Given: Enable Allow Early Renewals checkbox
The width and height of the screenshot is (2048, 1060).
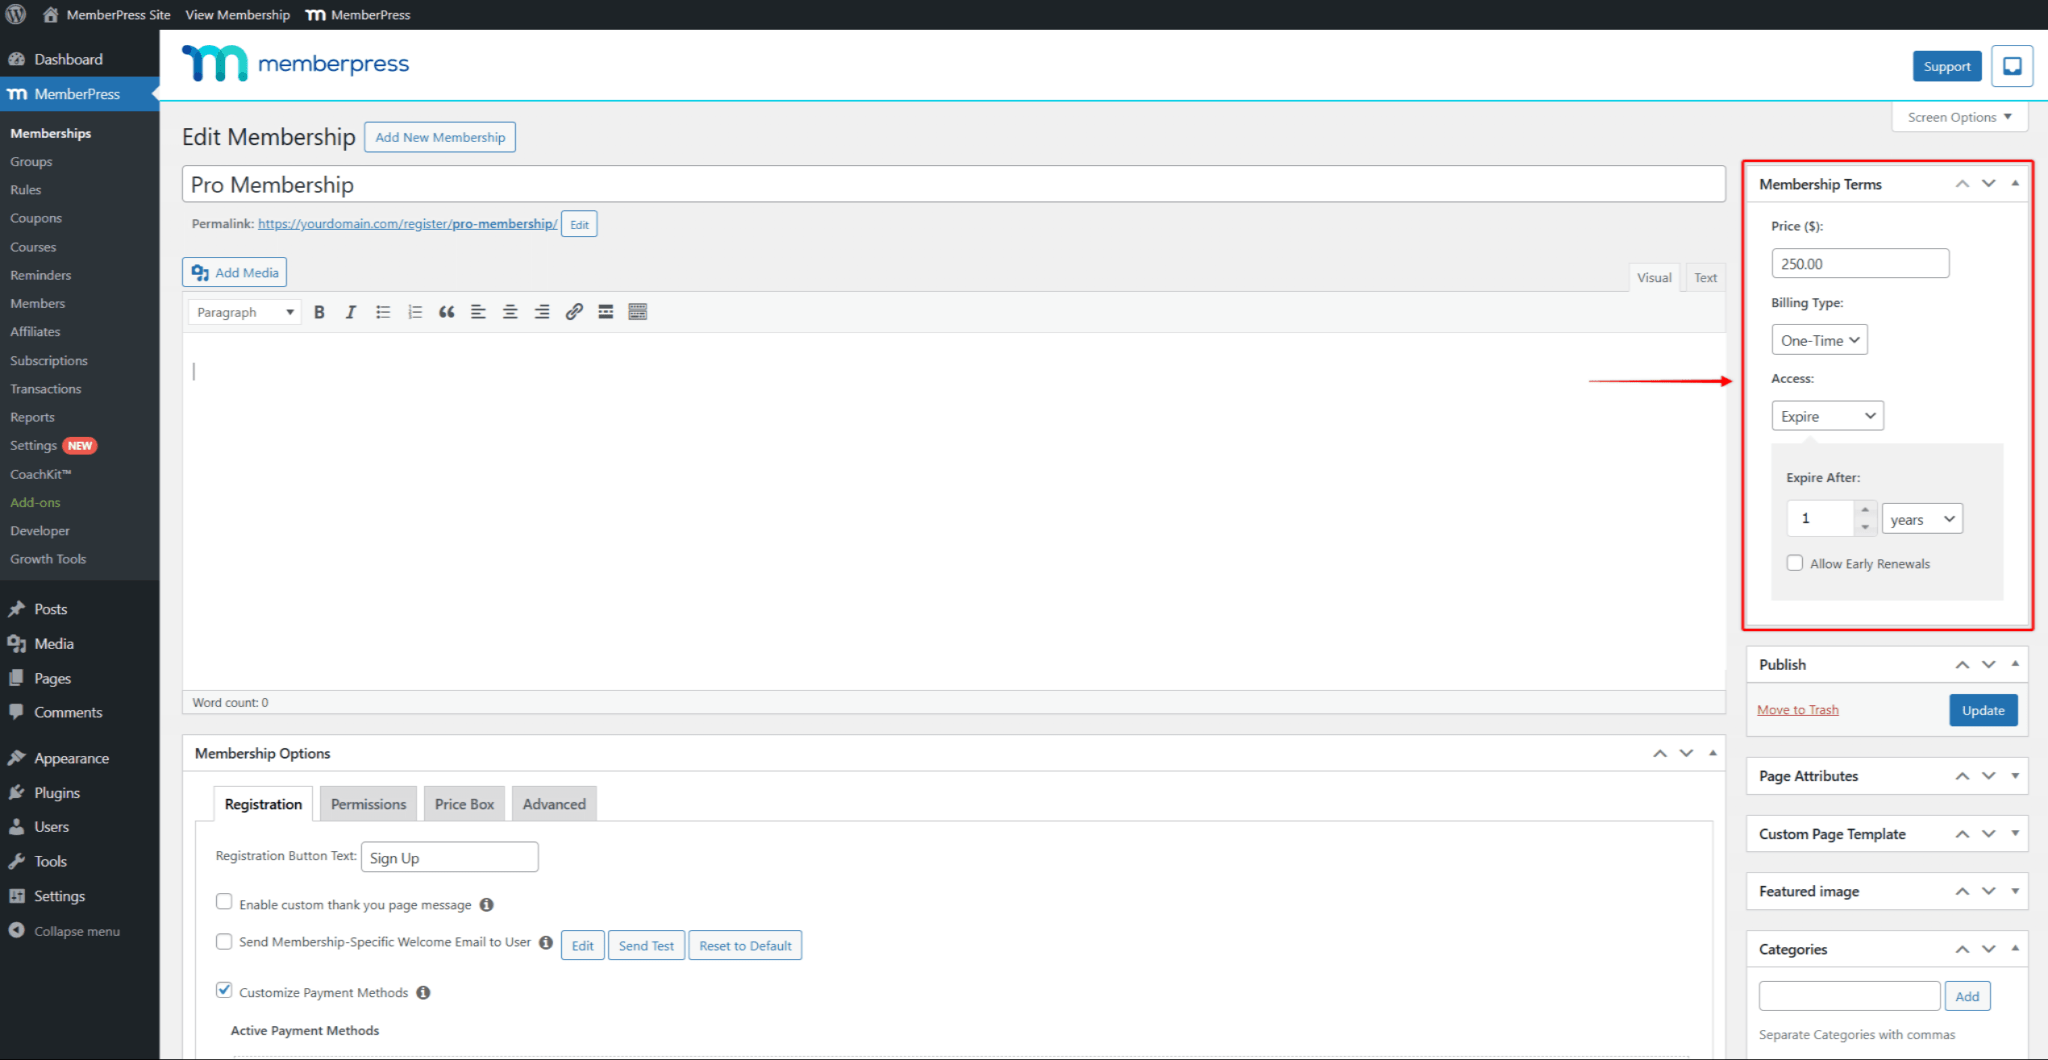Looking at the screenshot, I should (1795, 563).
